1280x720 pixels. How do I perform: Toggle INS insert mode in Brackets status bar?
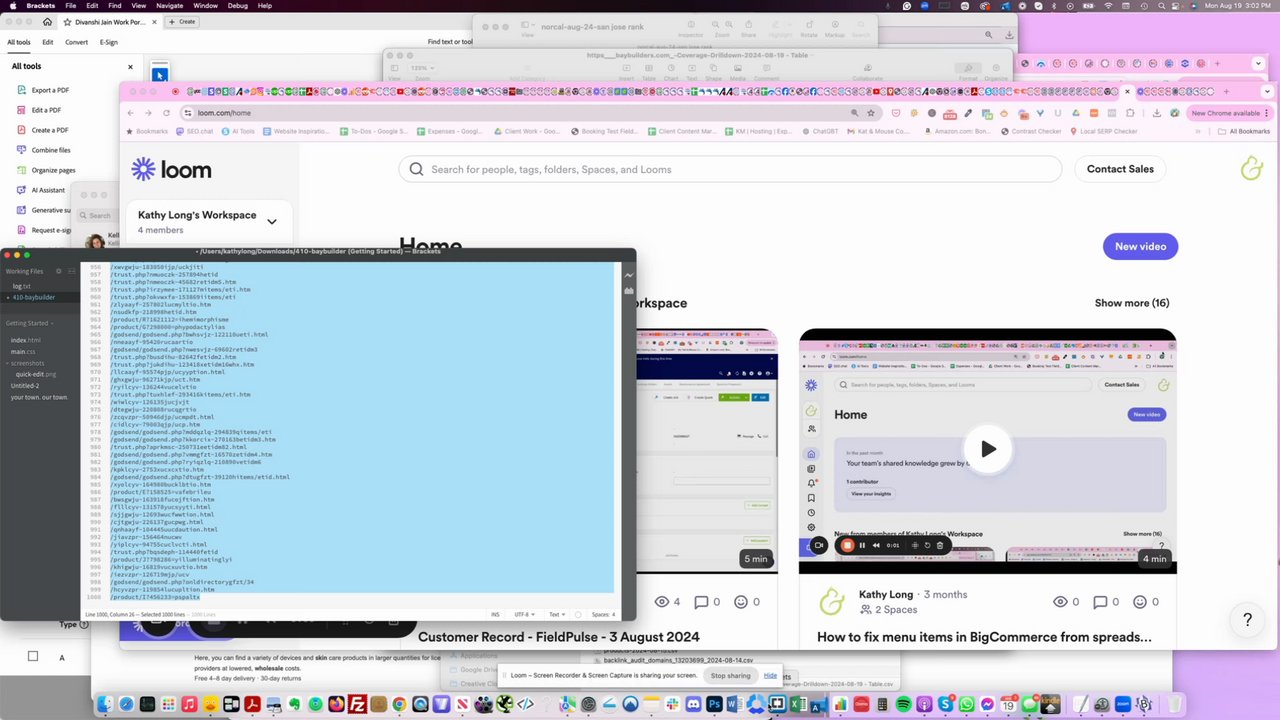click(495, 614)
